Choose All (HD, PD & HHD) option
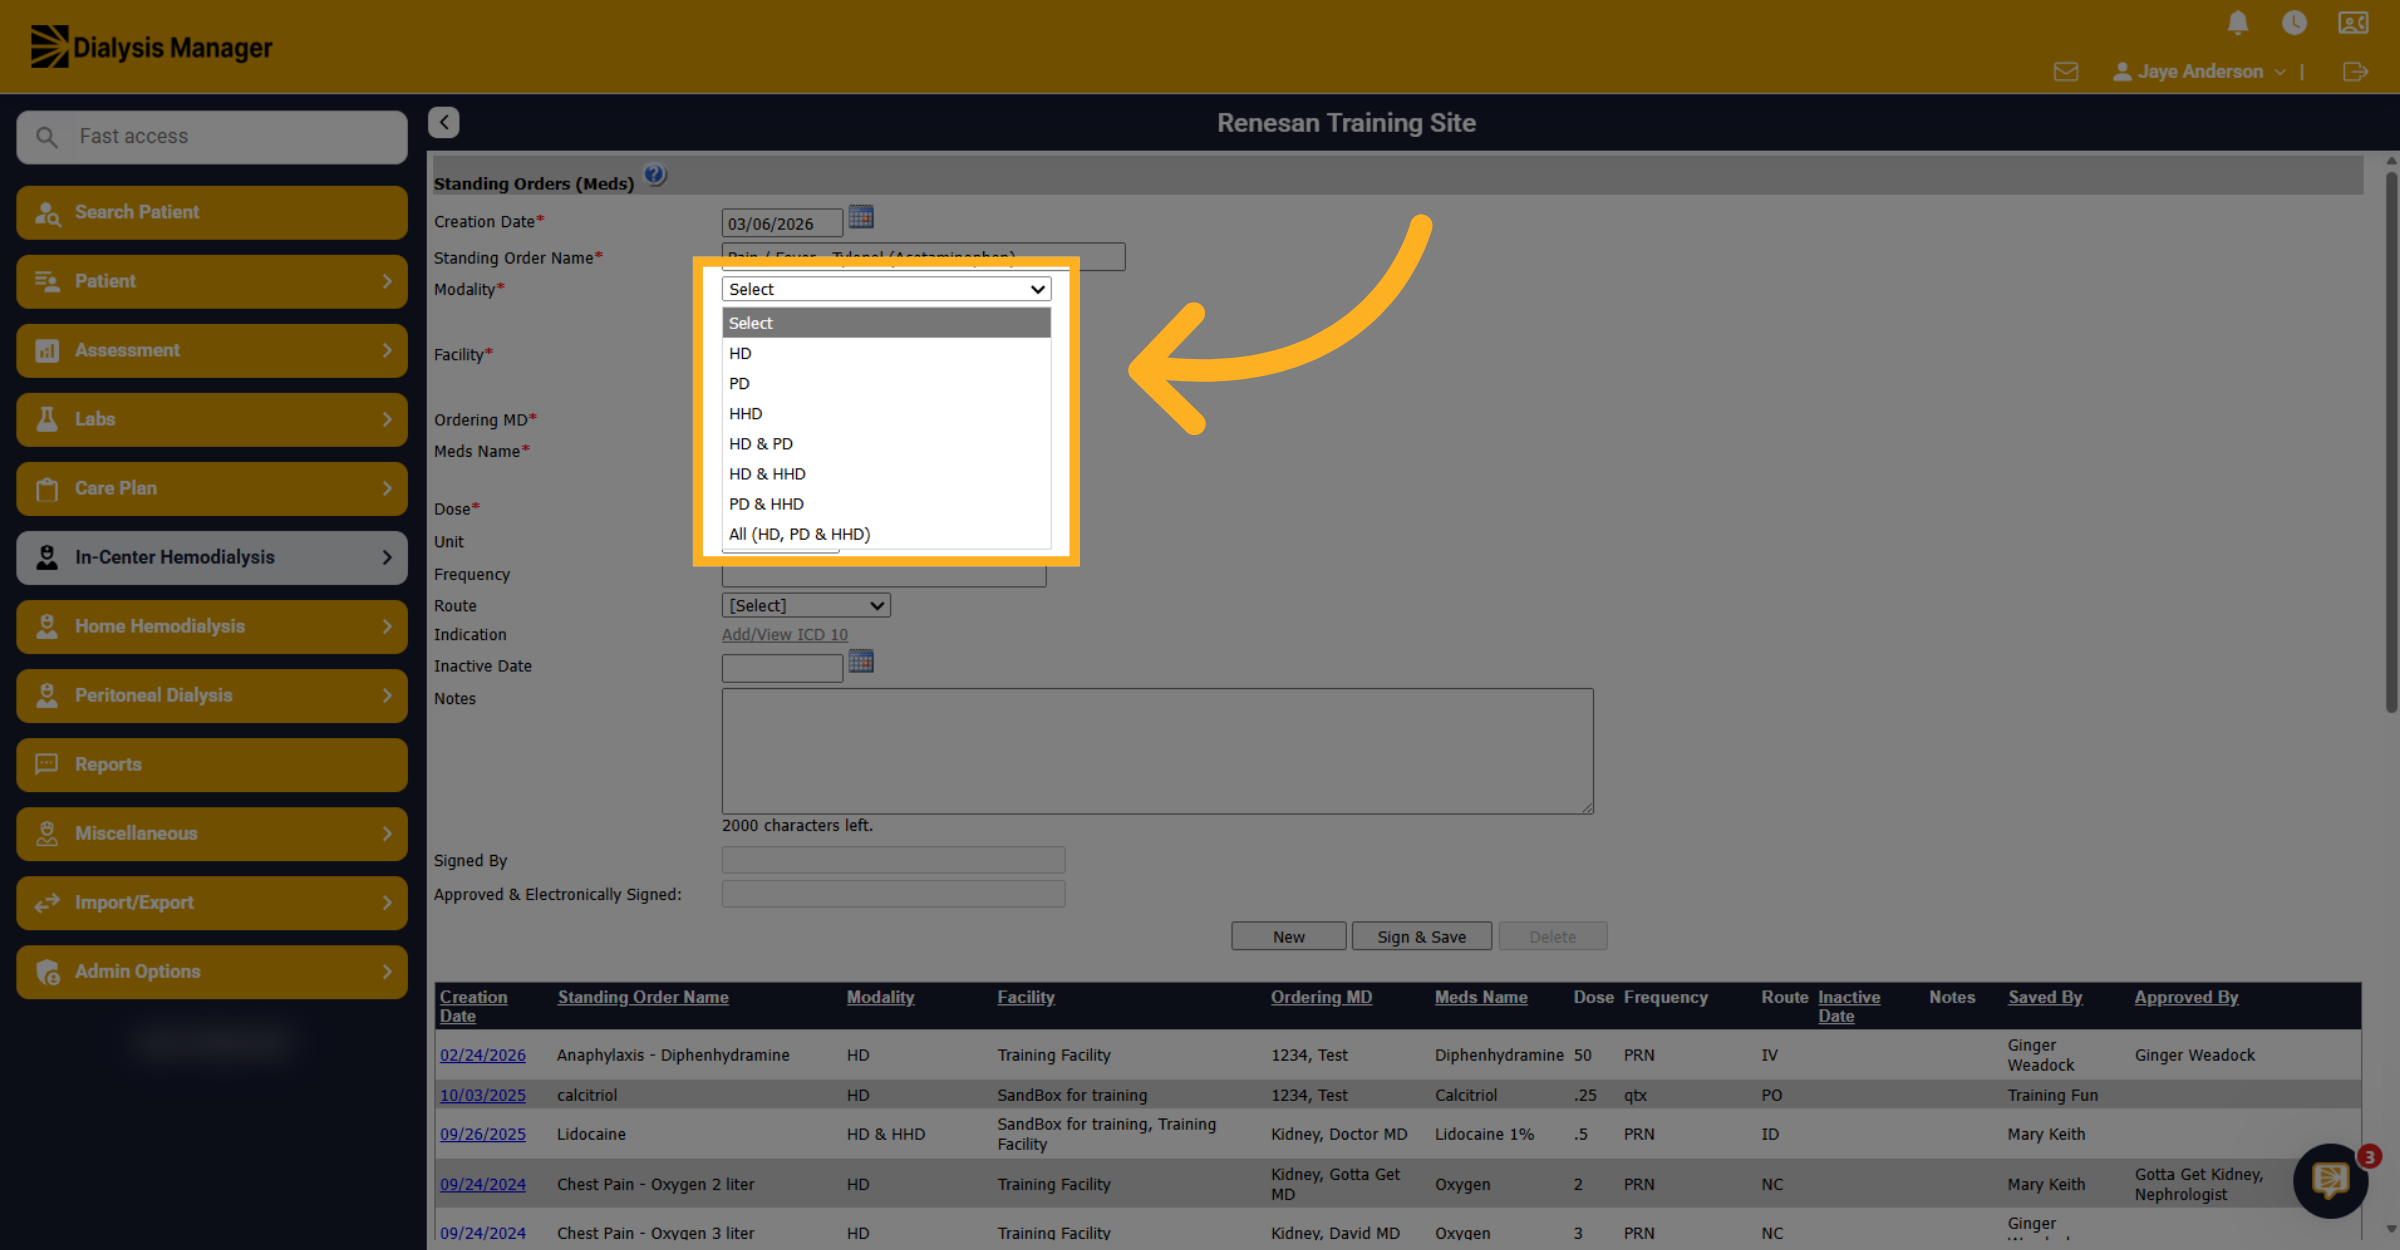The width and height of the screenshot is (2400, 1250). point(886,533)
